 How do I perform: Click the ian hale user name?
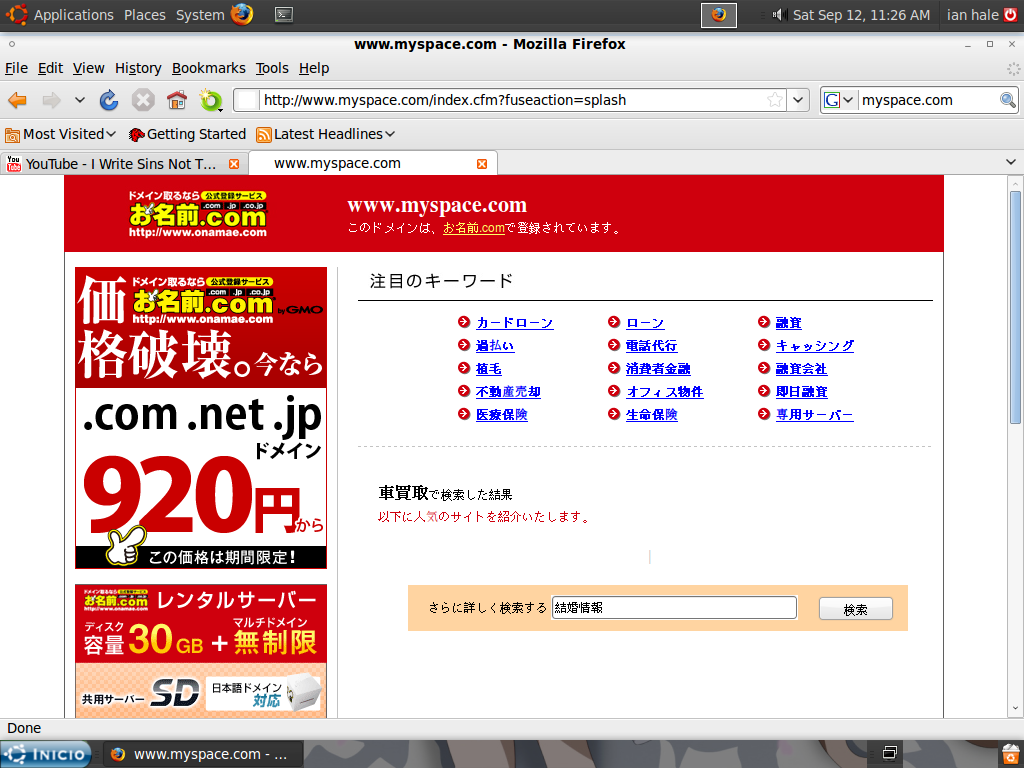pyautogui.click(x=972, y=15)
